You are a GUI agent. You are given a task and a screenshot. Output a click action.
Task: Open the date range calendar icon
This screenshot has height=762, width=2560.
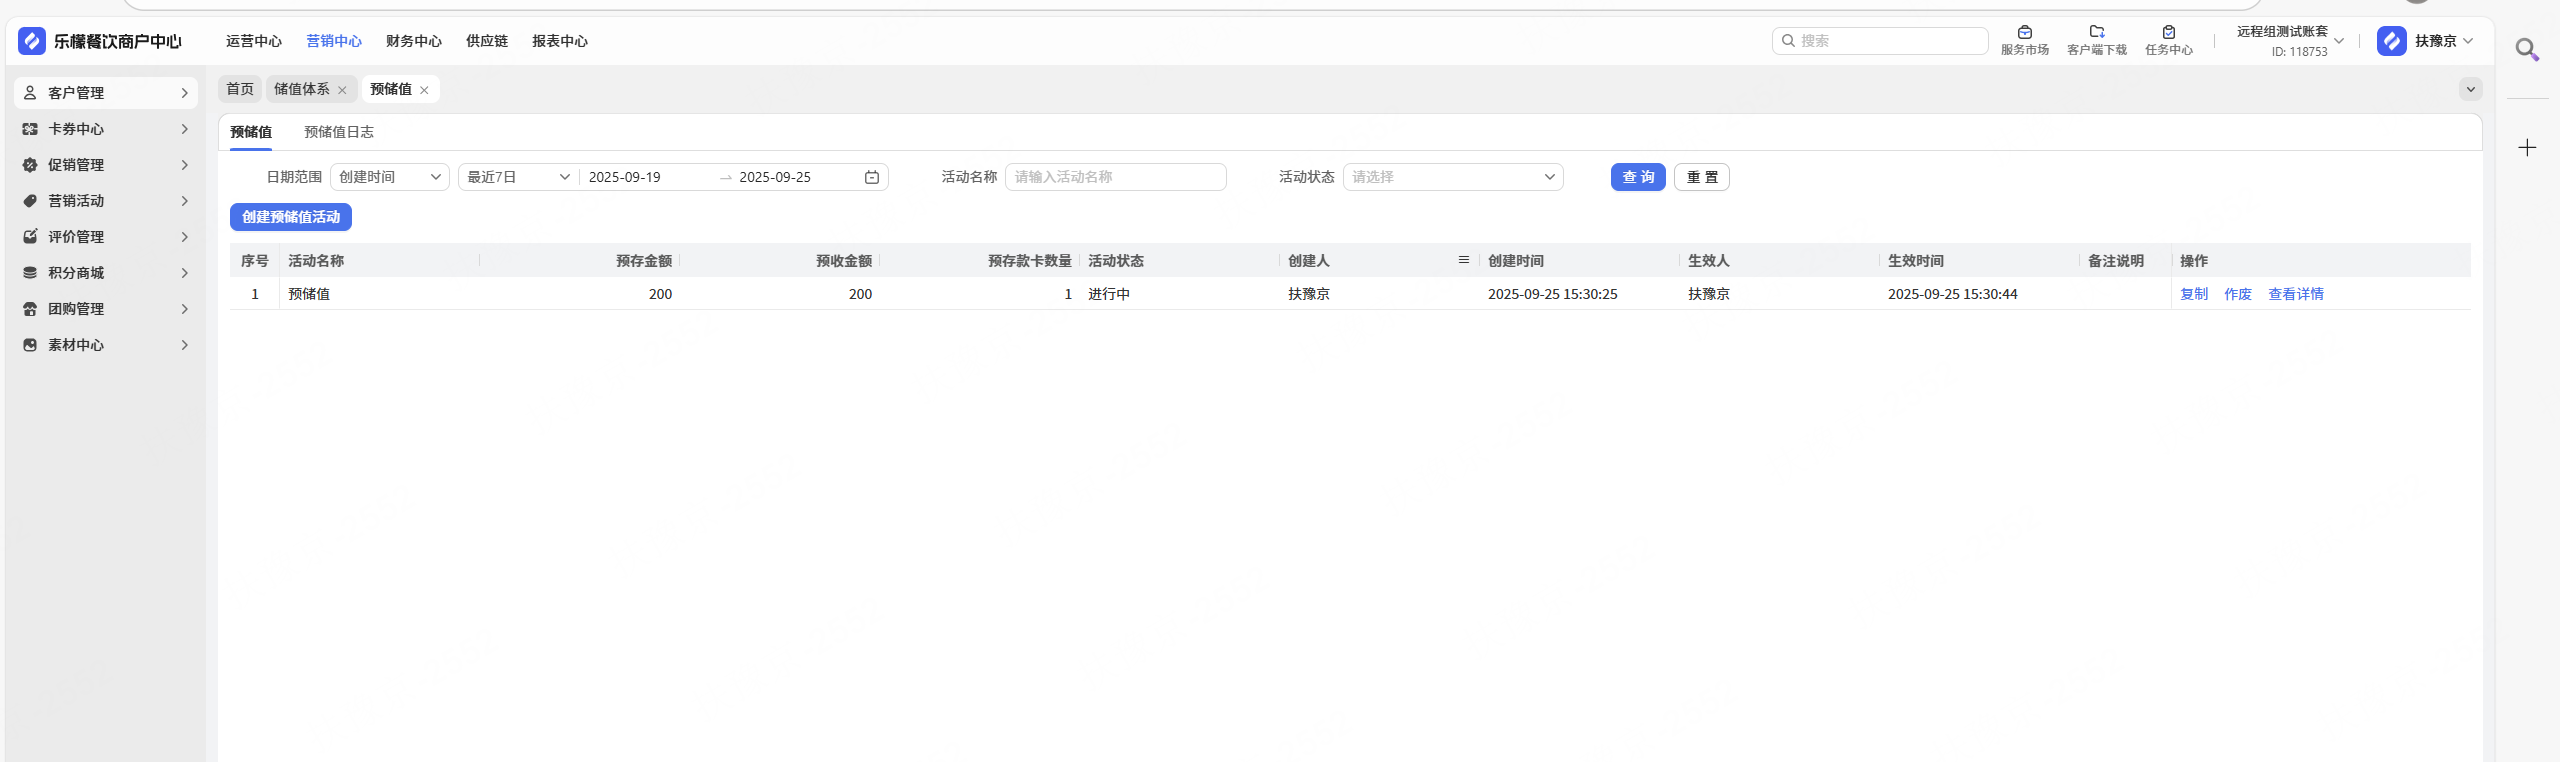(x=872, y=177)
